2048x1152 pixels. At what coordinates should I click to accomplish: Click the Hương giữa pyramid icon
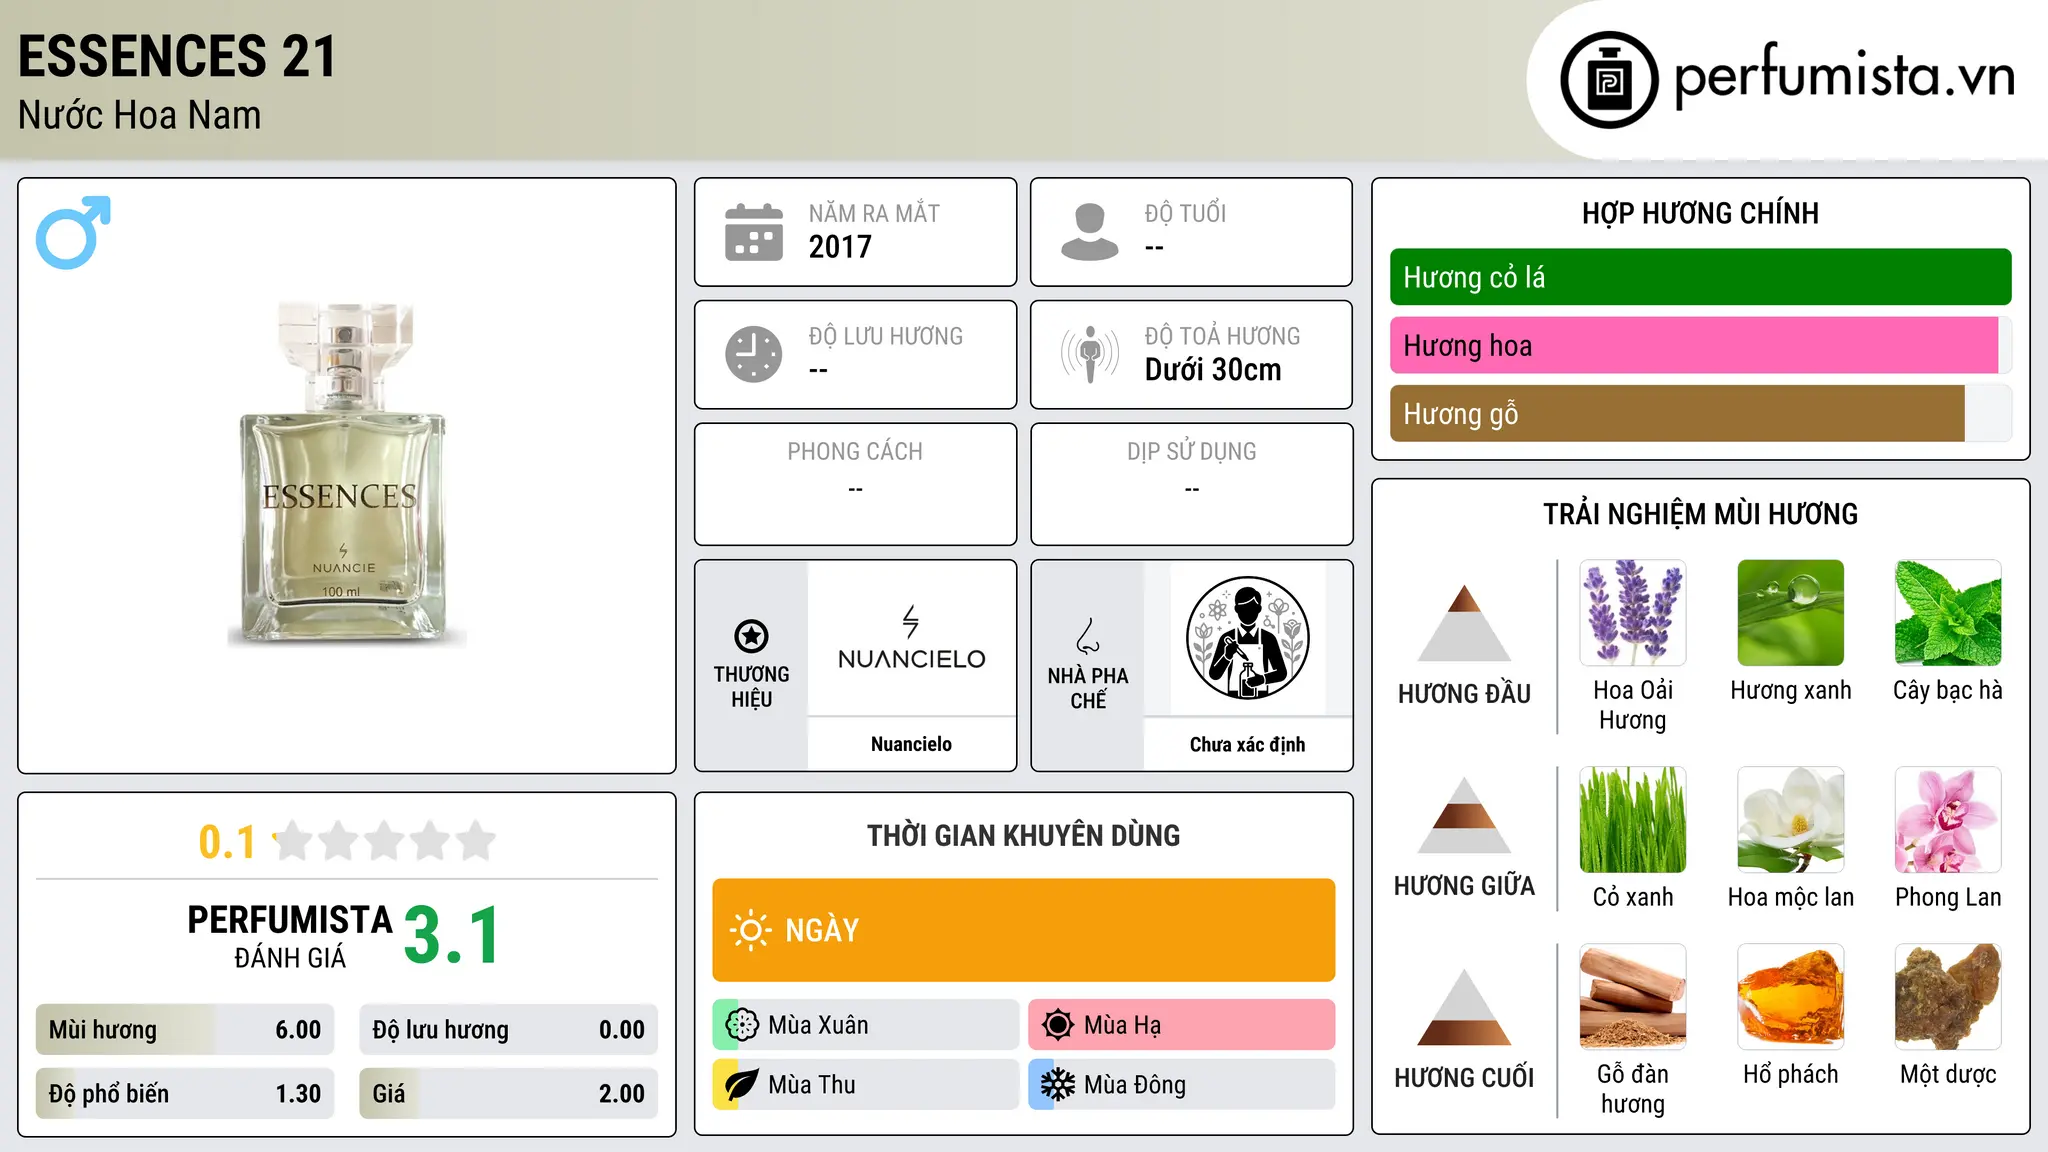point(1465,815)
